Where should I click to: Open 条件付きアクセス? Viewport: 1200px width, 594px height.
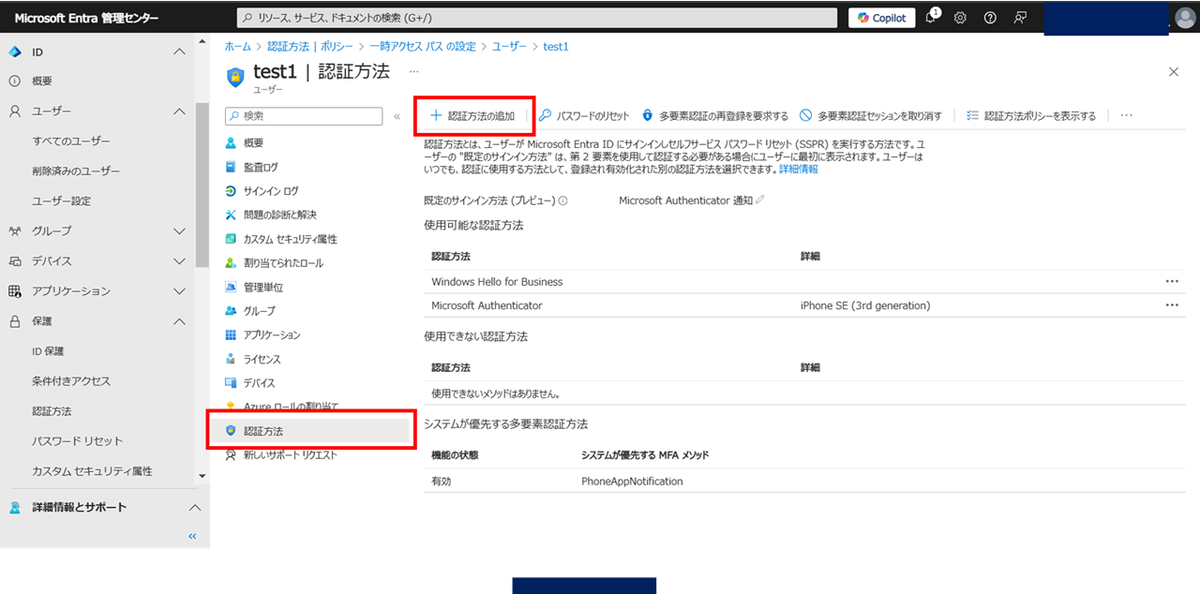[71, 381]
